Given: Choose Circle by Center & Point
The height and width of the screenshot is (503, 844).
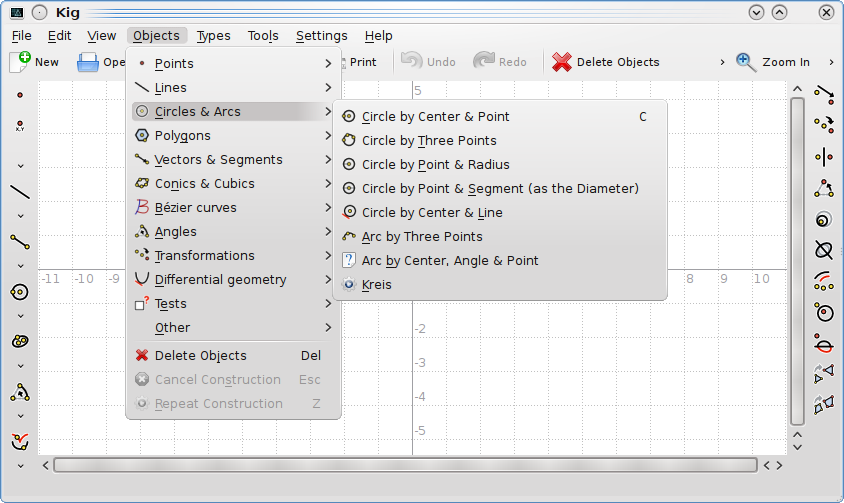Looking at the screenshot, I should 500,116.
